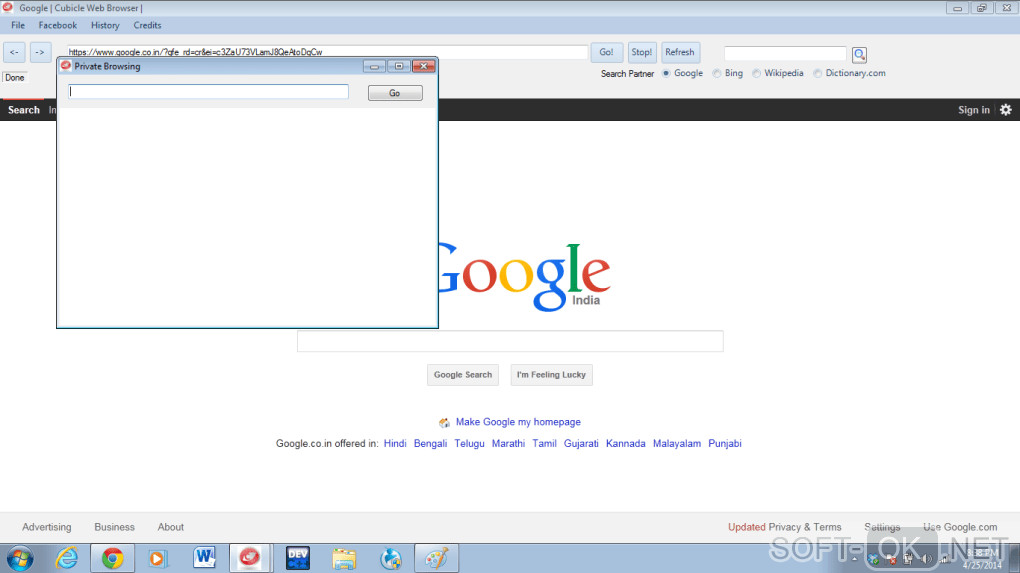Open globe application on taskbar

point(390,558)
